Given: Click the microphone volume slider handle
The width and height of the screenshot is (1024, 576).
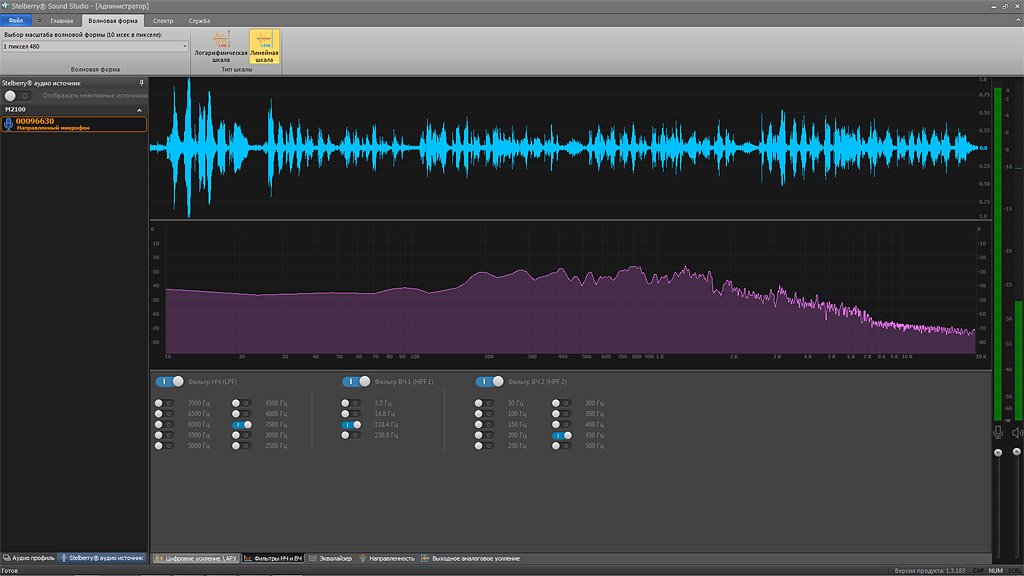Looking at the screenshot, I should 998,454.
